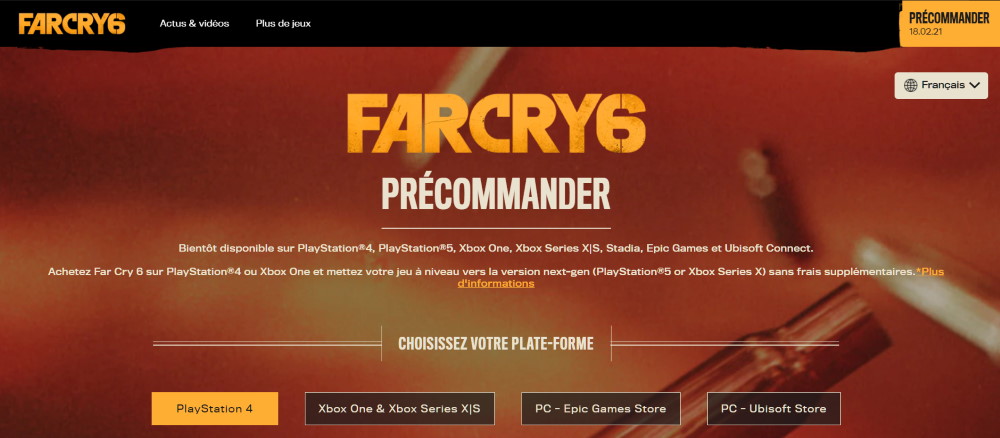This screenshot has height=438, width=1000.
Task: Open the Actus & vidéos menu
Action: click(x=195, y=24)
